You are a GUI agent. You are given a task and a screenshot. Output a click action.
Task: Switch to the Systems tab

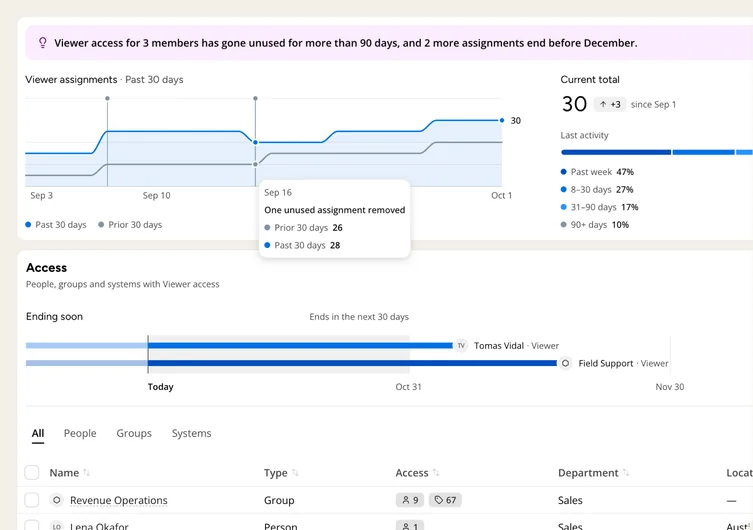point(192,433)
